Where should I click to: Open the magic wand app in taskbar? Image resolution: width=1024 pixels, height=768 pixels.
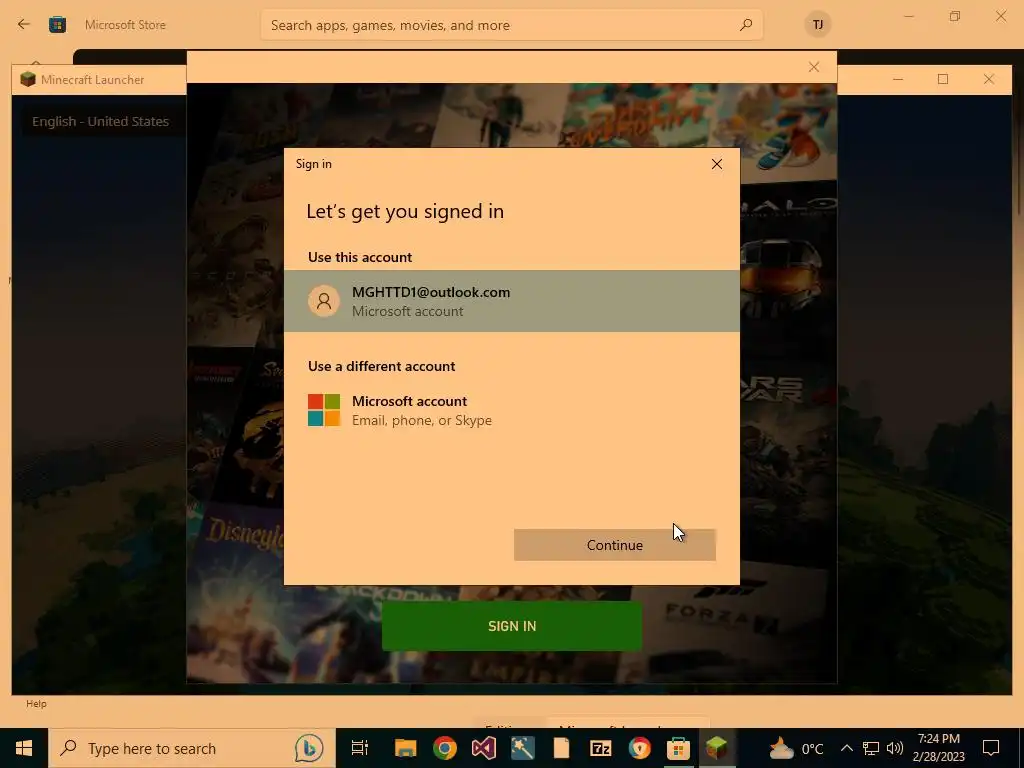coord(522,748)
